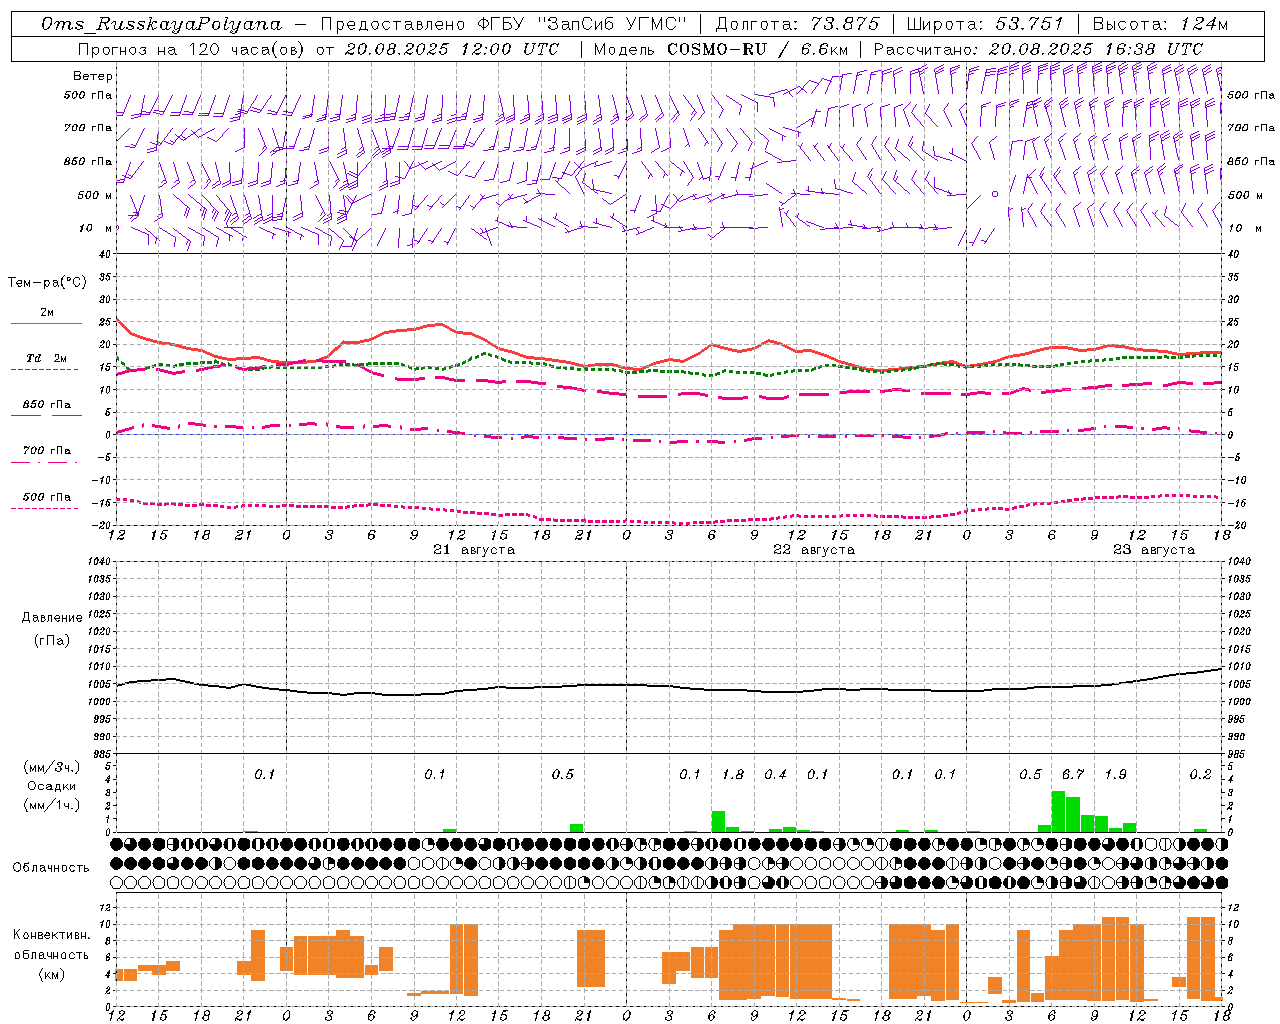This screenshot has height=1024, width=1280.
Task: Click the Td 2м dew point legend entry
Action: 47,362
